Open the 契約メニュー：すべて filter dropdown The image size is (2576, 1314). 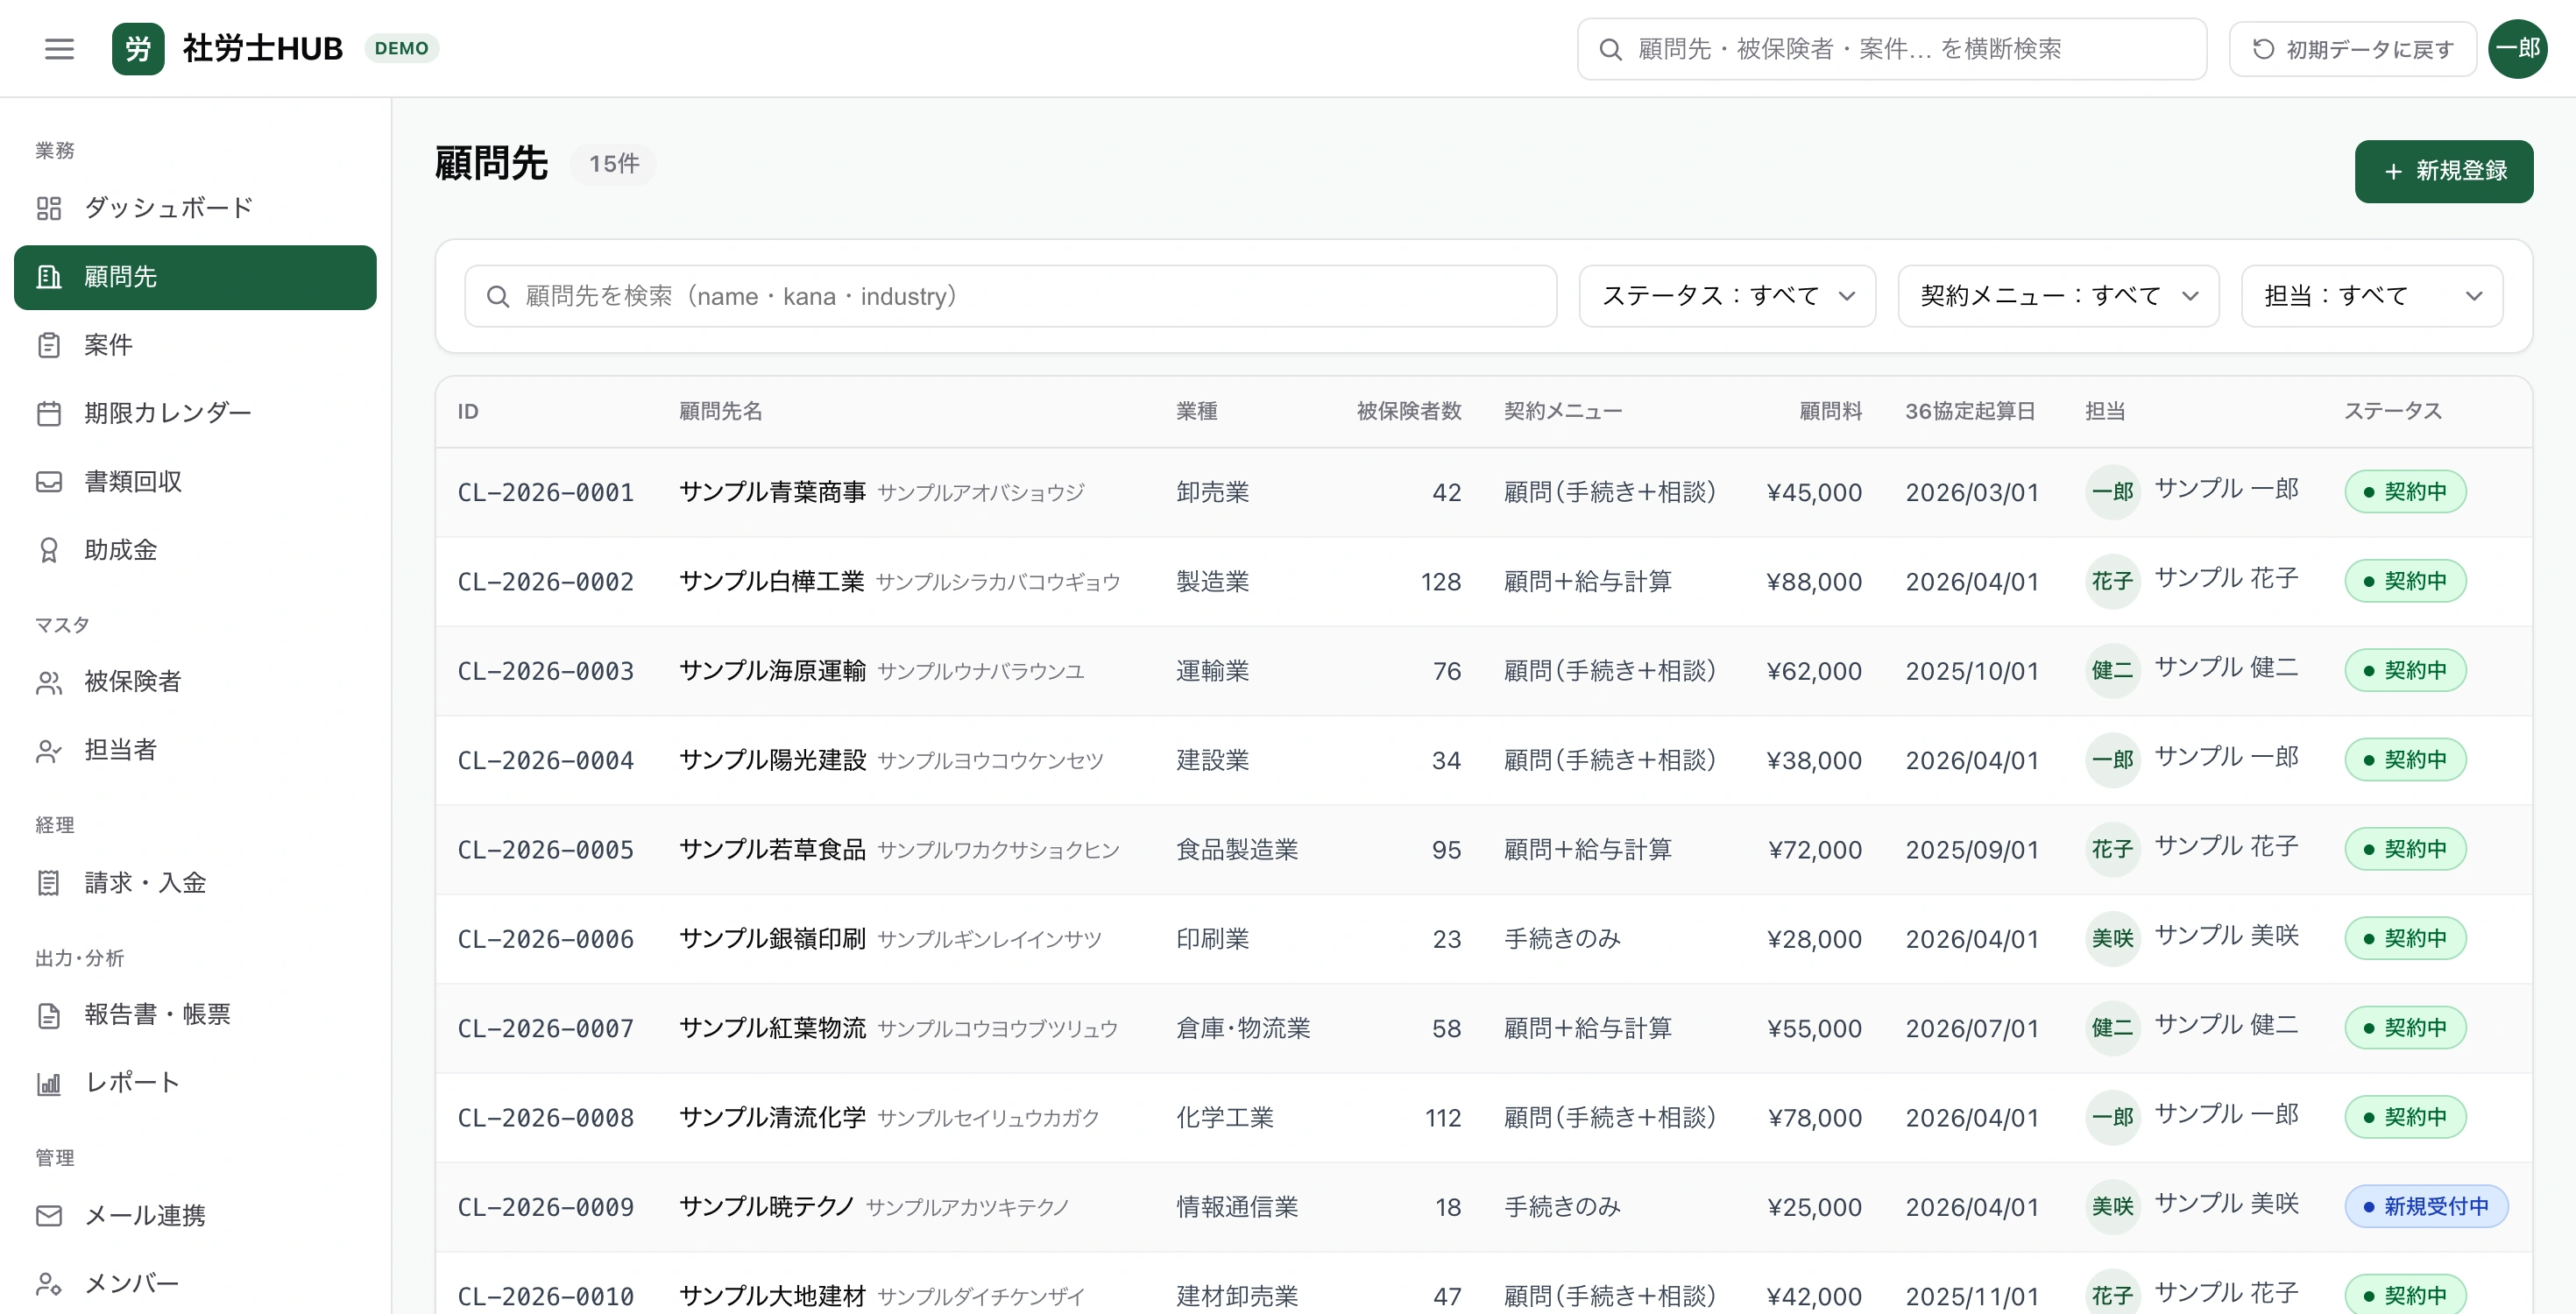pos(2058,296)
